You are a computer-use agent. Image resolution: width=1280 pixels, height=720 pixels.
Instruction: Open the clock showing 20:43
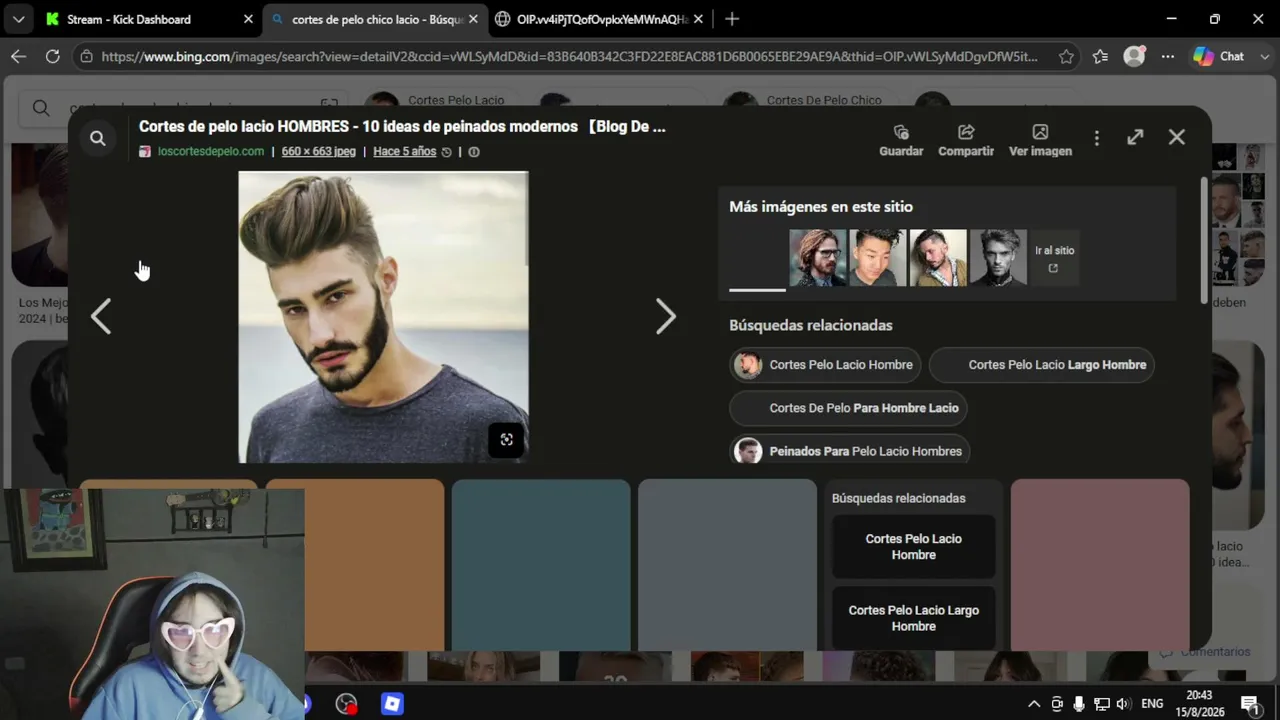1199,703
